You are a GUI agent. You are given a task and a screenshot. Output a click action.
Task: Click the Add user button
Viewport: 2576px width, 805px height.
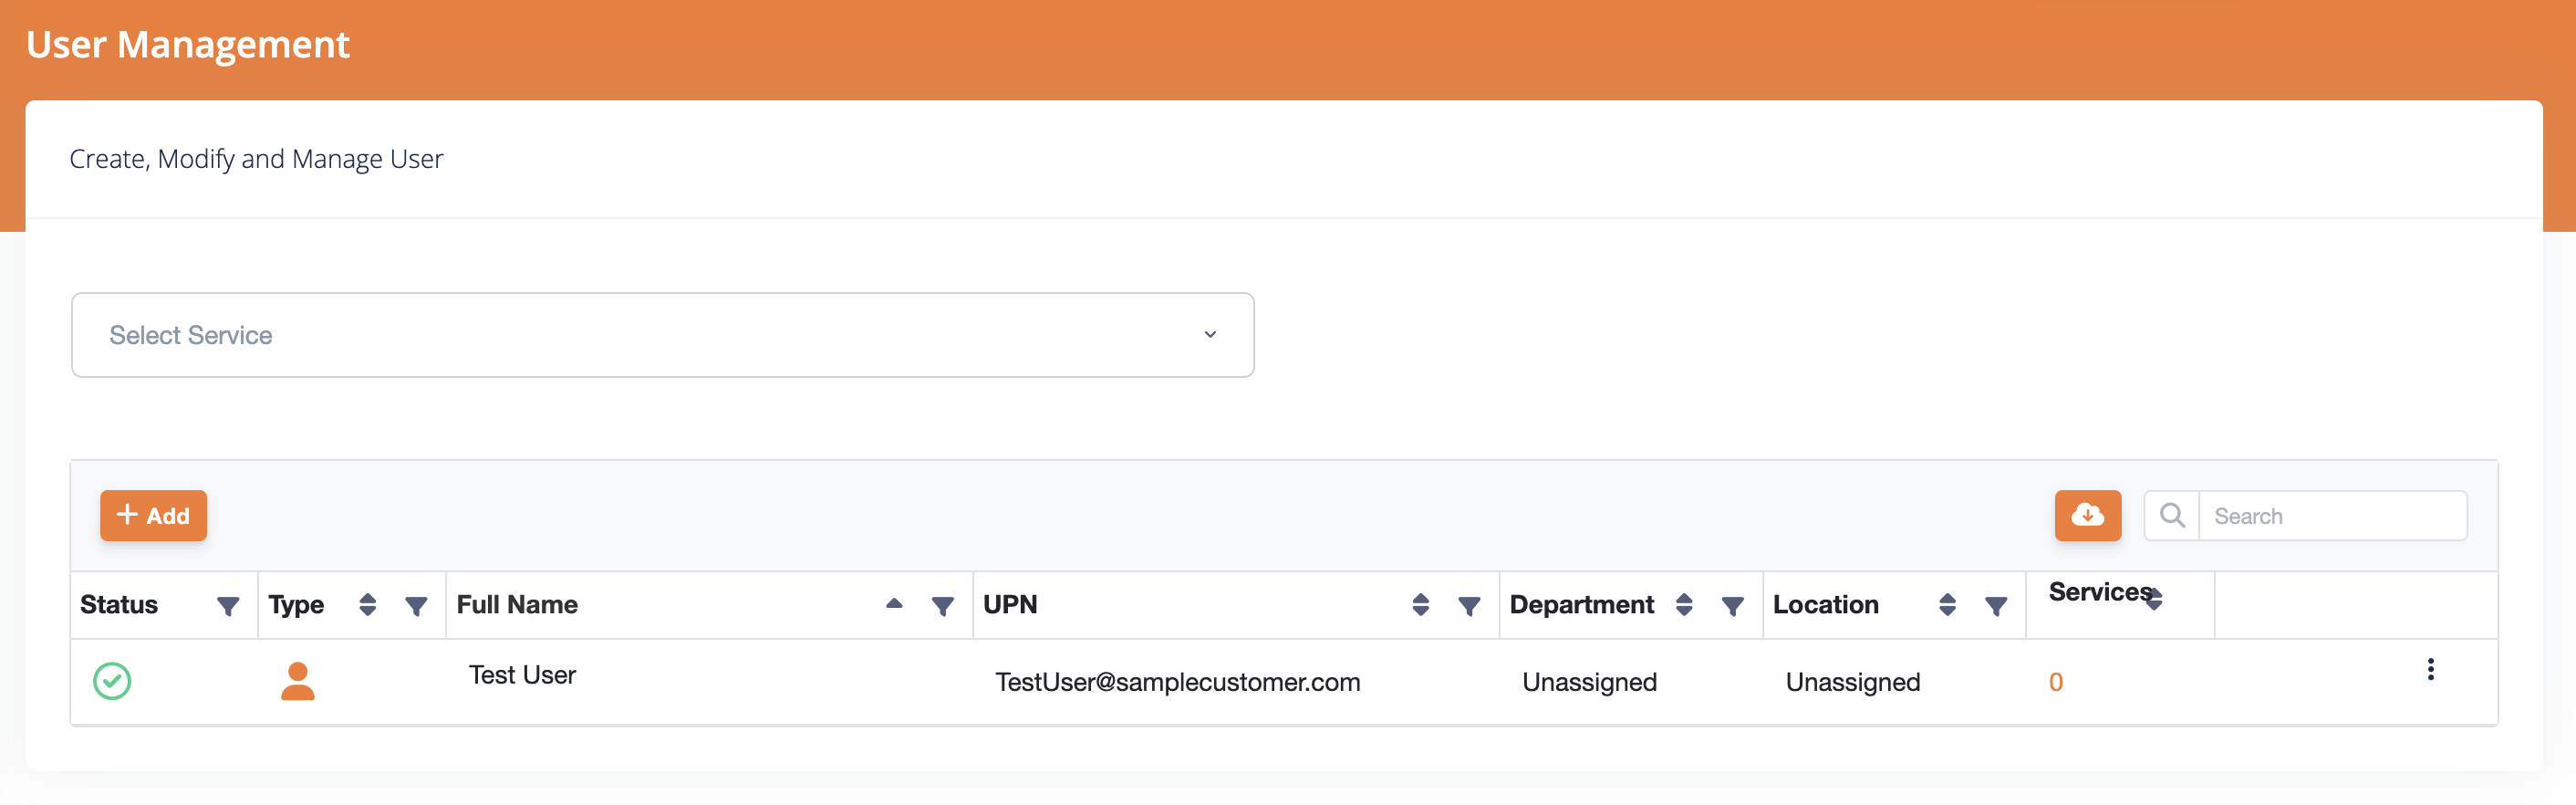coord(153,515)
